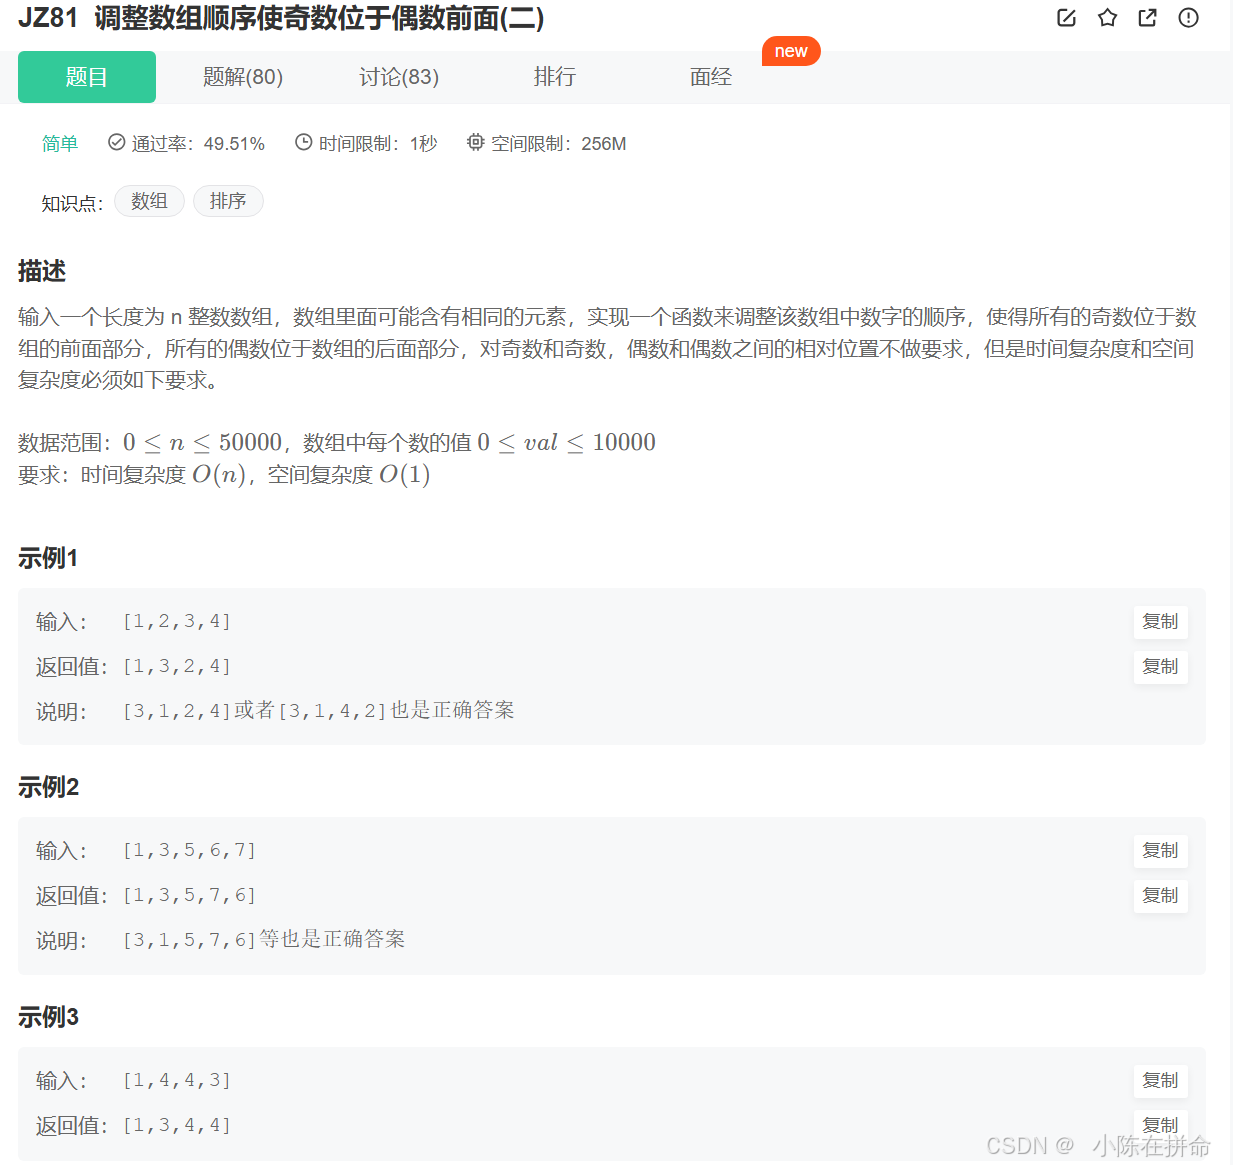Click the pass rate checkmark icon
Image resolution: width=1233 pixels, height=1165 pixels.
click(x=116, y=142)
